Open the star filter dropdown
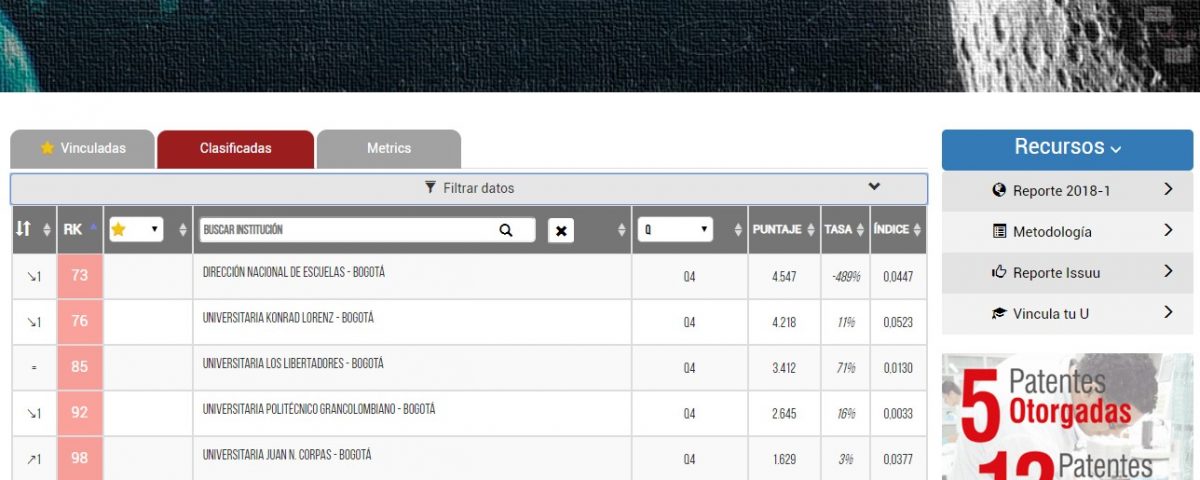1200x480 pixels. 136,229
